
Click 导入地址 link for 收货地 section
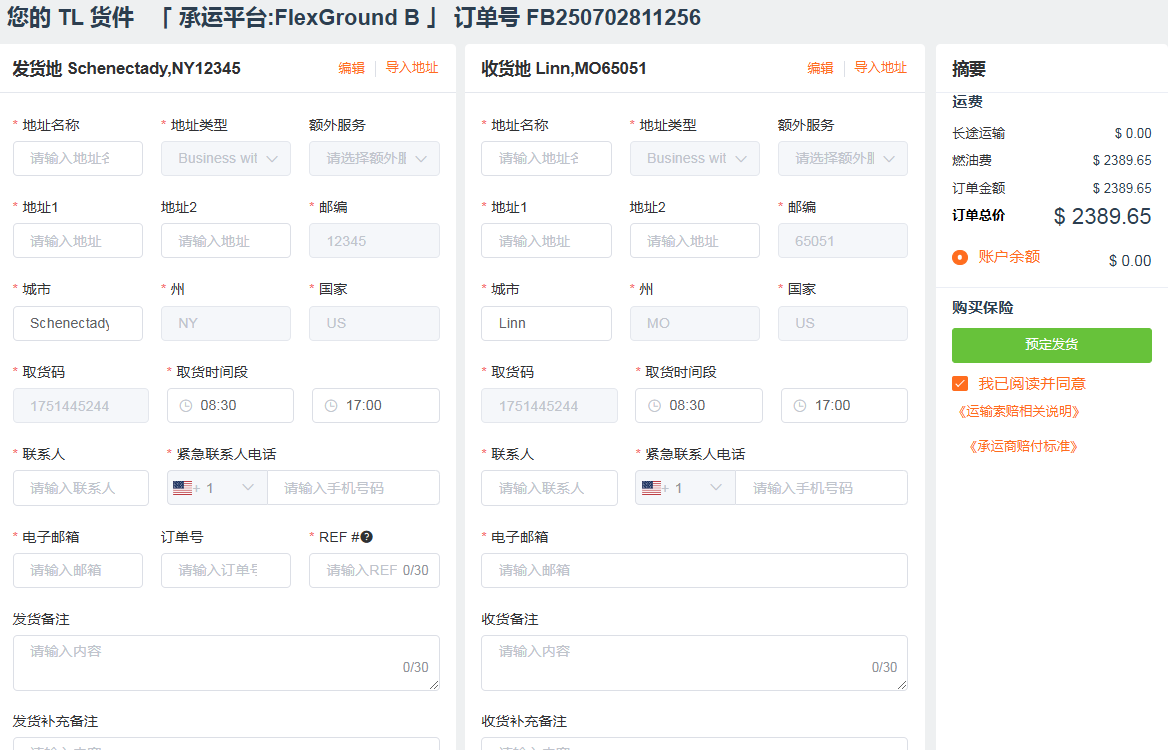(x=880, y=68)
